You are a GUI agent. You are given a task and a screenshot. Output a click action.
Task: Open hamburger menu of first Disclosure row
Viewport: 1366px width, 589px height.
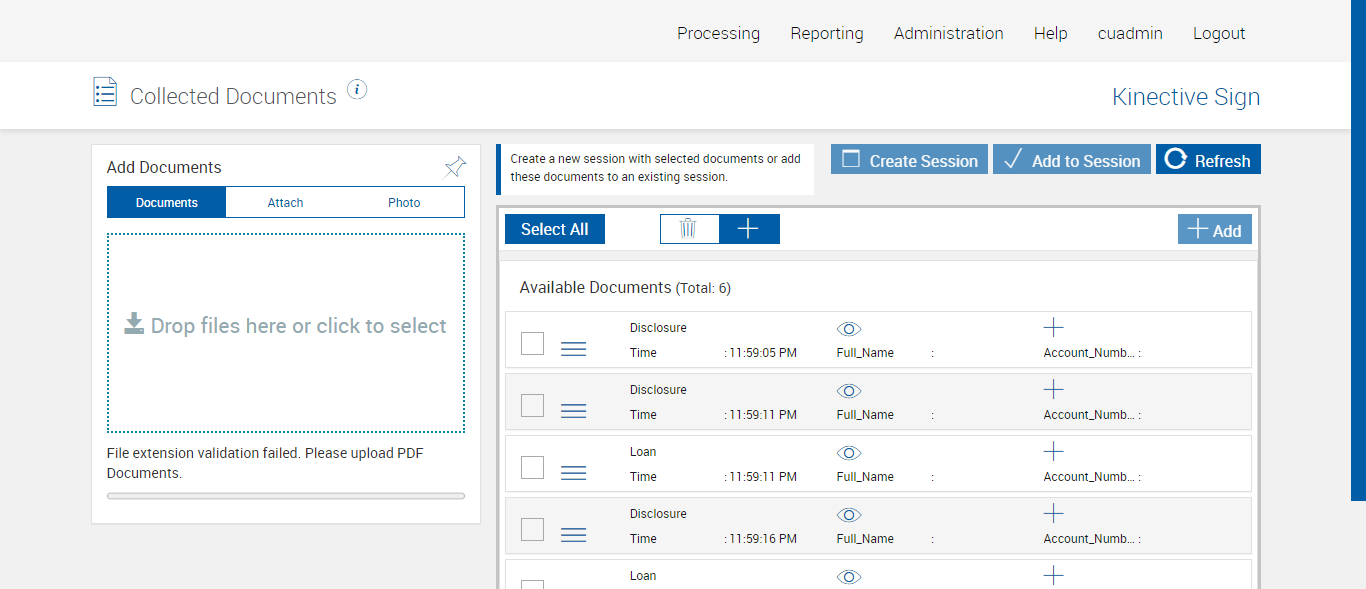[x=573, y=349]
